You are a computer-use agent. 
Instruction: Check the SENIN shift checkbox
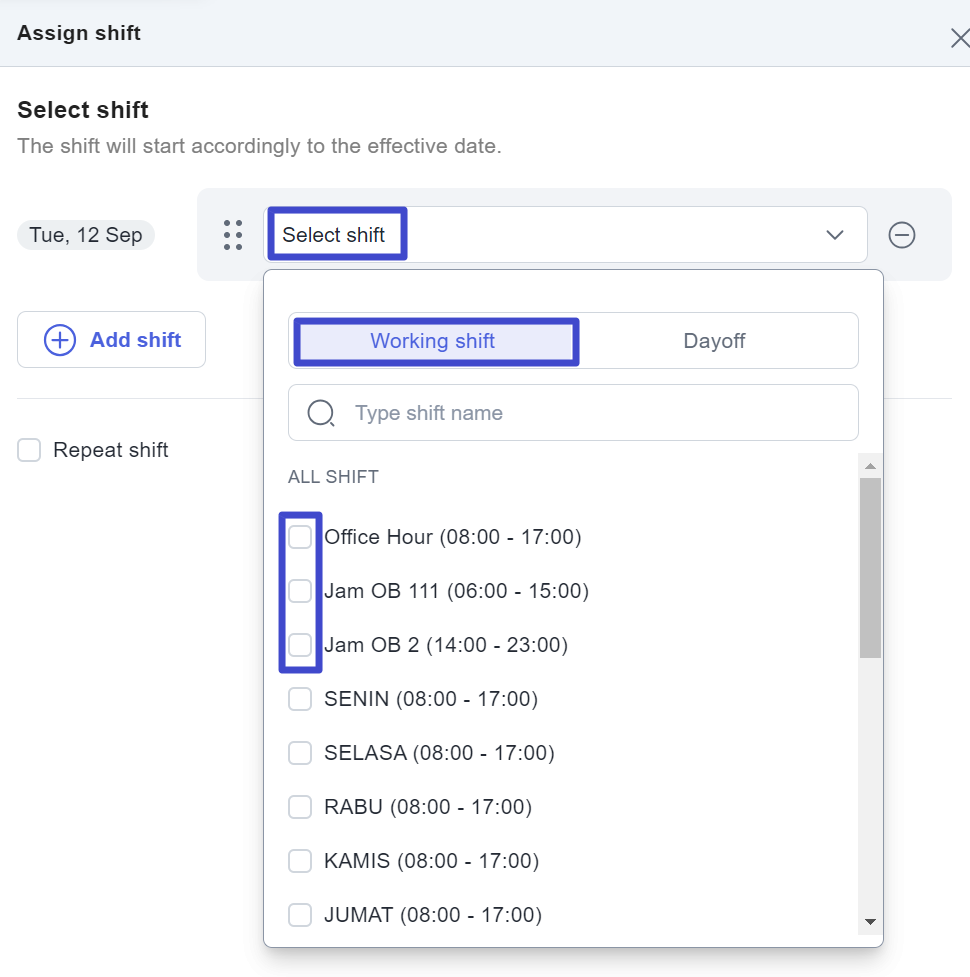[300, 699]
